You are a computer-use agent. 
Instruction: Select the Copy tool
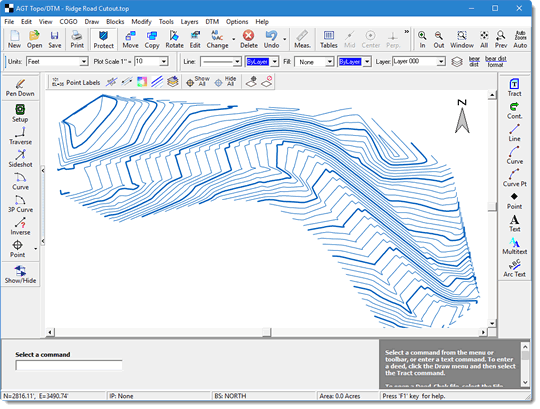pyautogui.click(x=152, y=39)
